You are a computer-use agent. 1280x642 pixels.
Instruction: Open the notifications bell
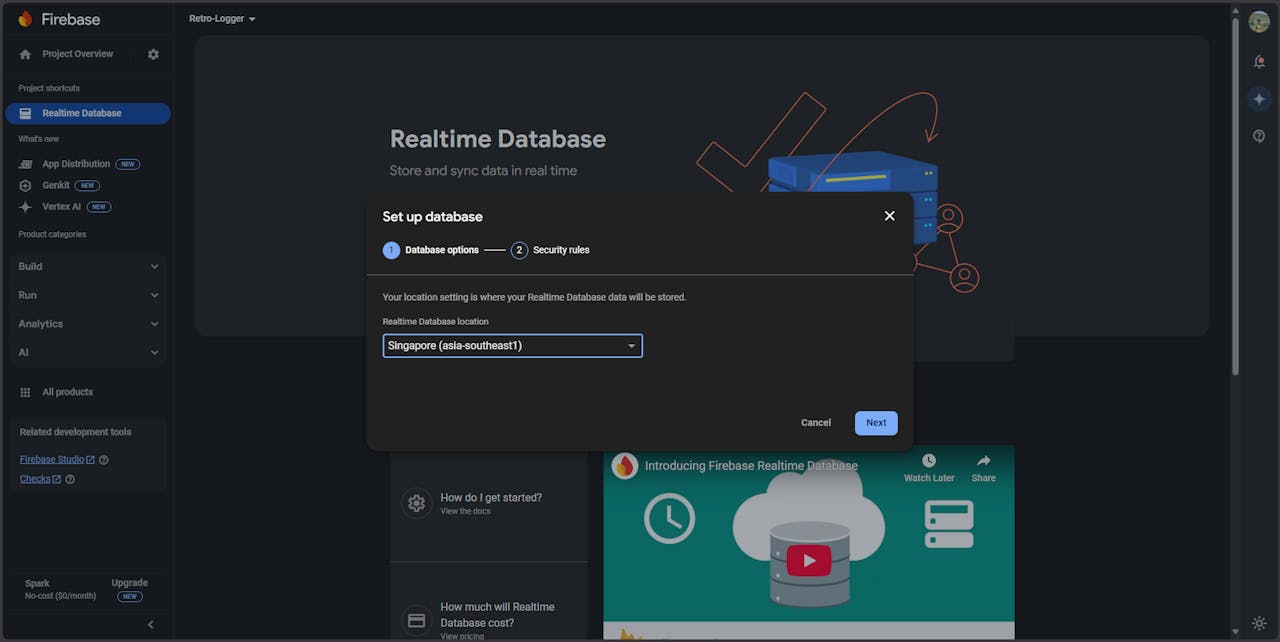(x=1259, y=62)
